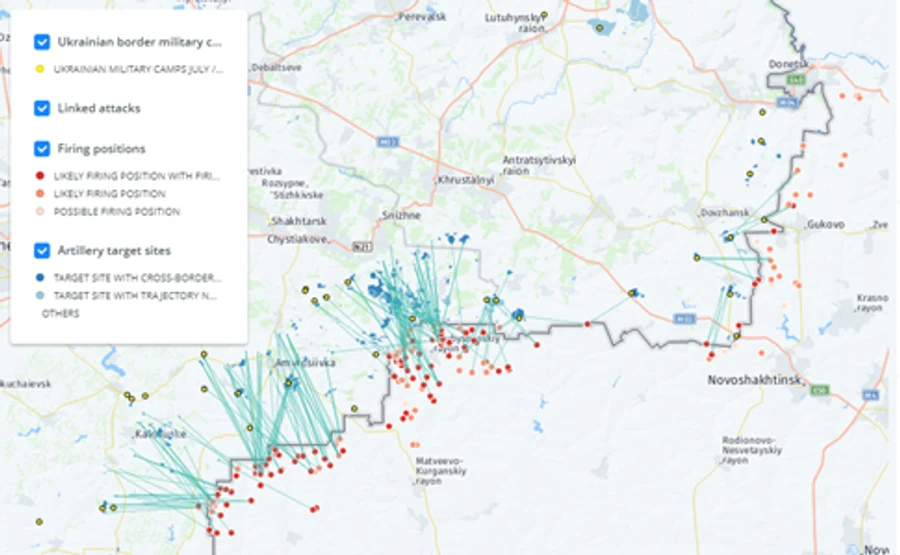Select the OTHERS legend entry
The image size is (900, 555).
click(x=60, y=313)
